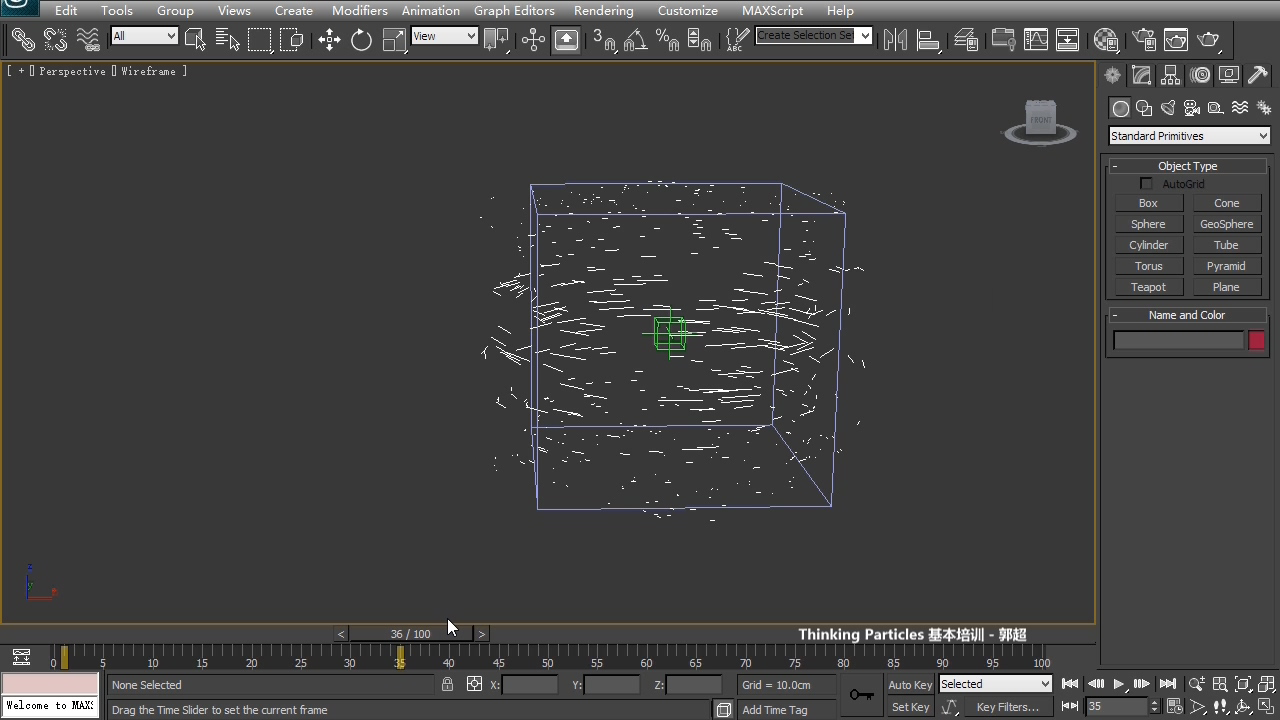The image size is (1280, 720).
Task: Open the reference coordinate system dropdown View
Action: pyautogui.click(x=444, y=36)
